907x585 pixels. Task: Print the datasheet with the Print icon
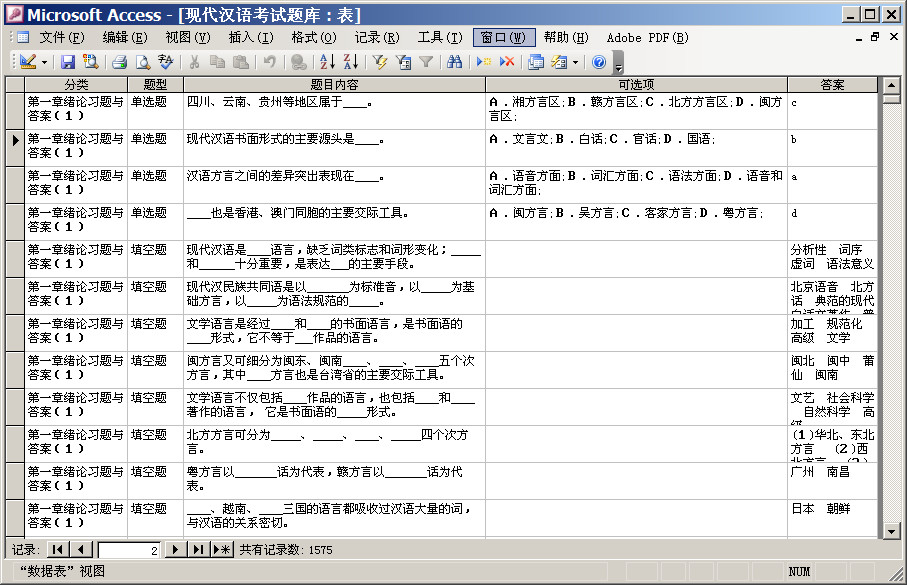coord(119,61)
